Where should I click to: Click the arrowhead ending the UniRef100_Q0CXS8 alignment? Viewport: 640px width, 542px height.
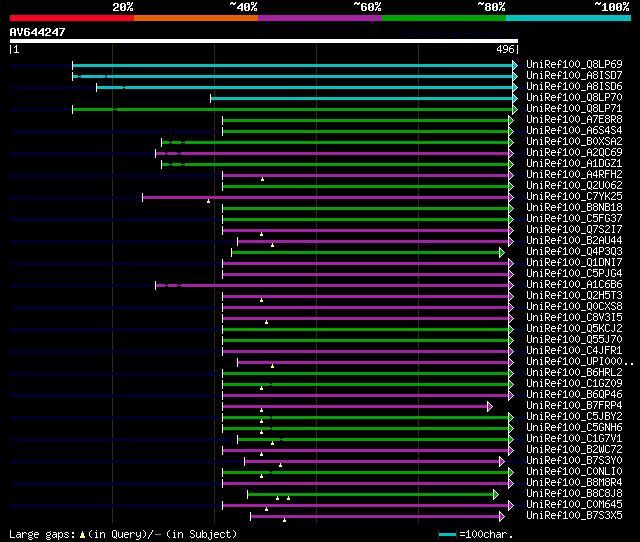[511, 308]
